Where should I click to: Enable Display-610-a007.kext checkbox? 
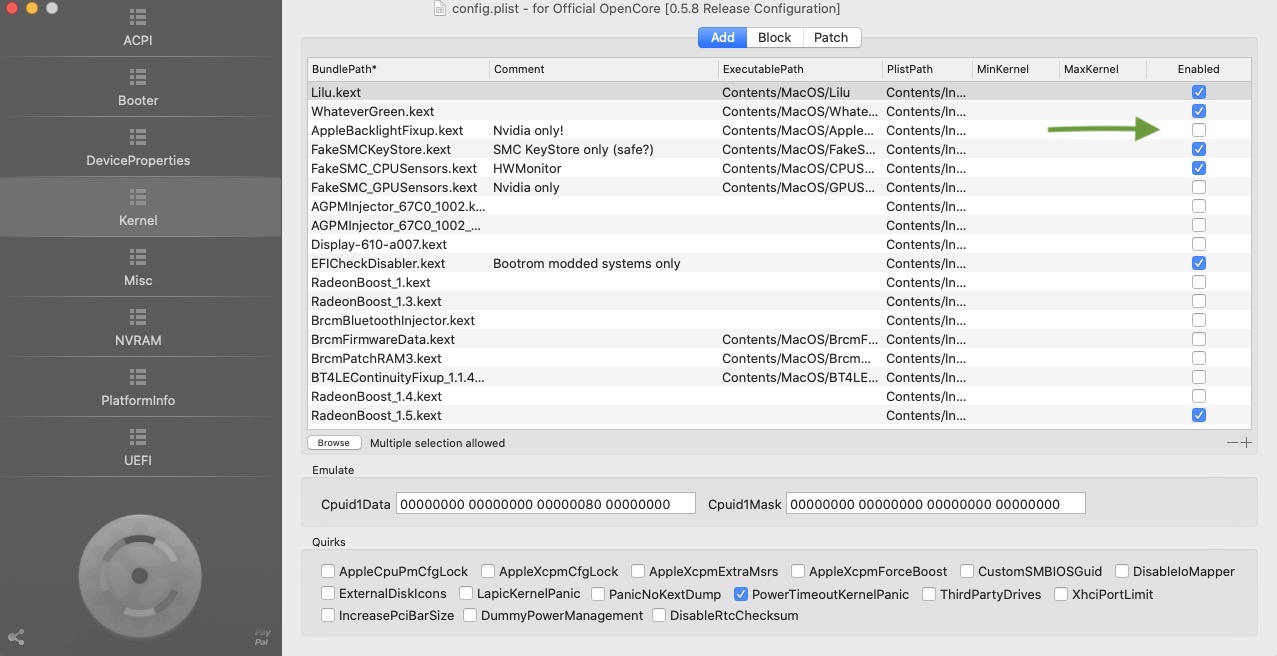(1199, 244)
